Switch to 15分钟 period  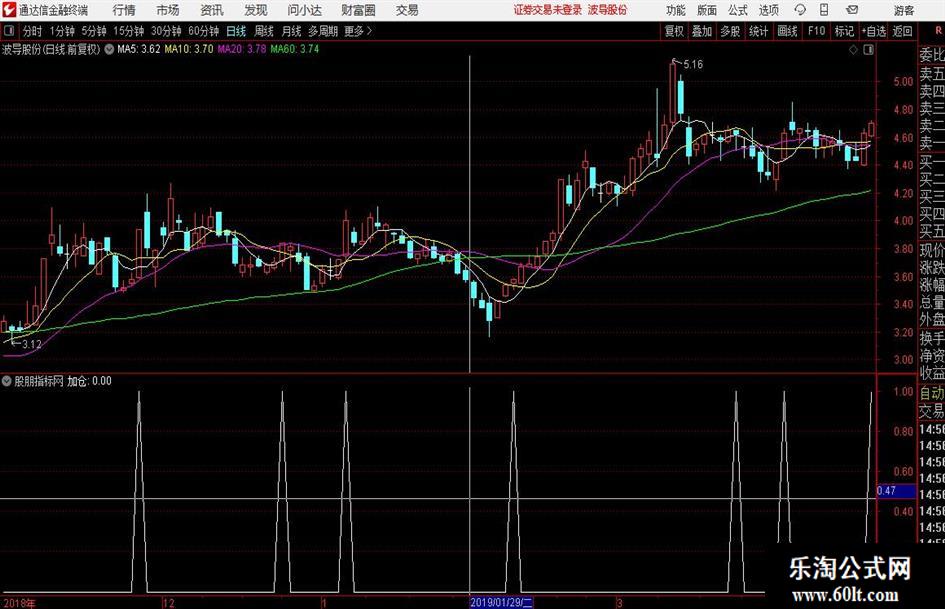(x=129, y=31)
